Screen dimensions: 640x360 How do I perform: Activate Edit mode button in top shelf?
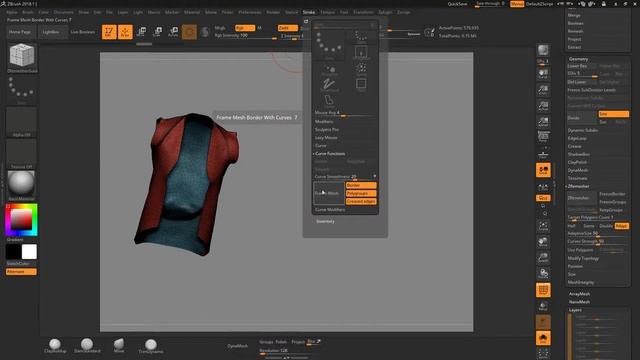pos(109,32)
